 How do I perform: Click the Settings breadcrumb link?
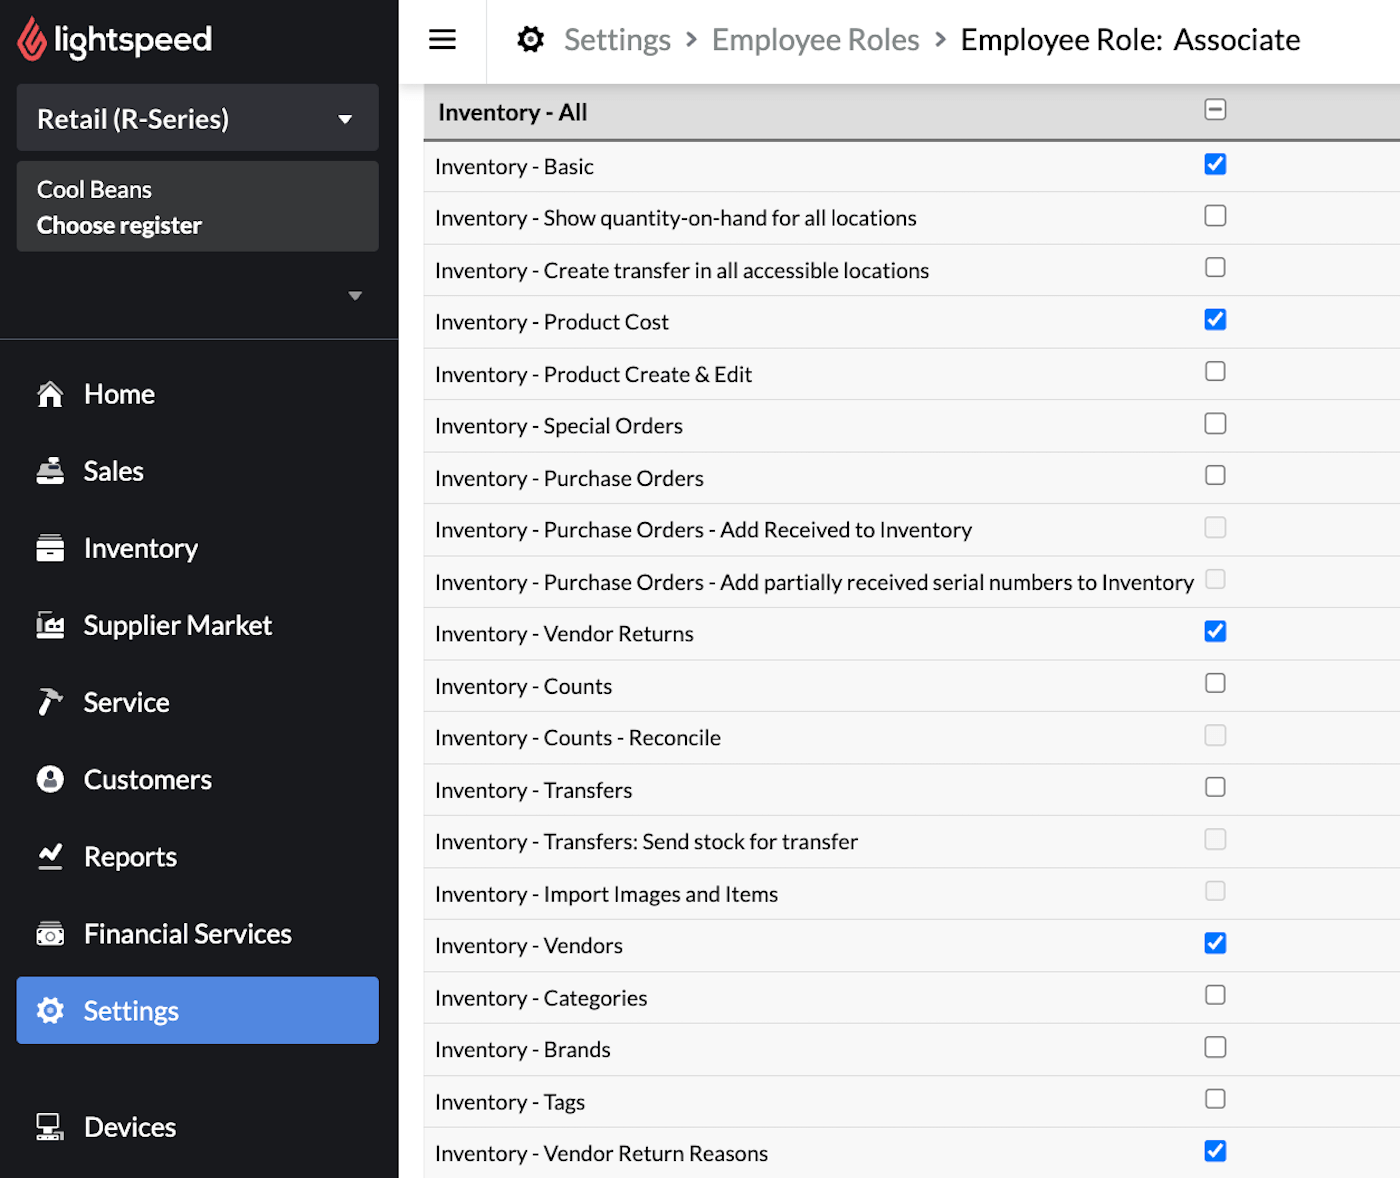coord(617,39)
